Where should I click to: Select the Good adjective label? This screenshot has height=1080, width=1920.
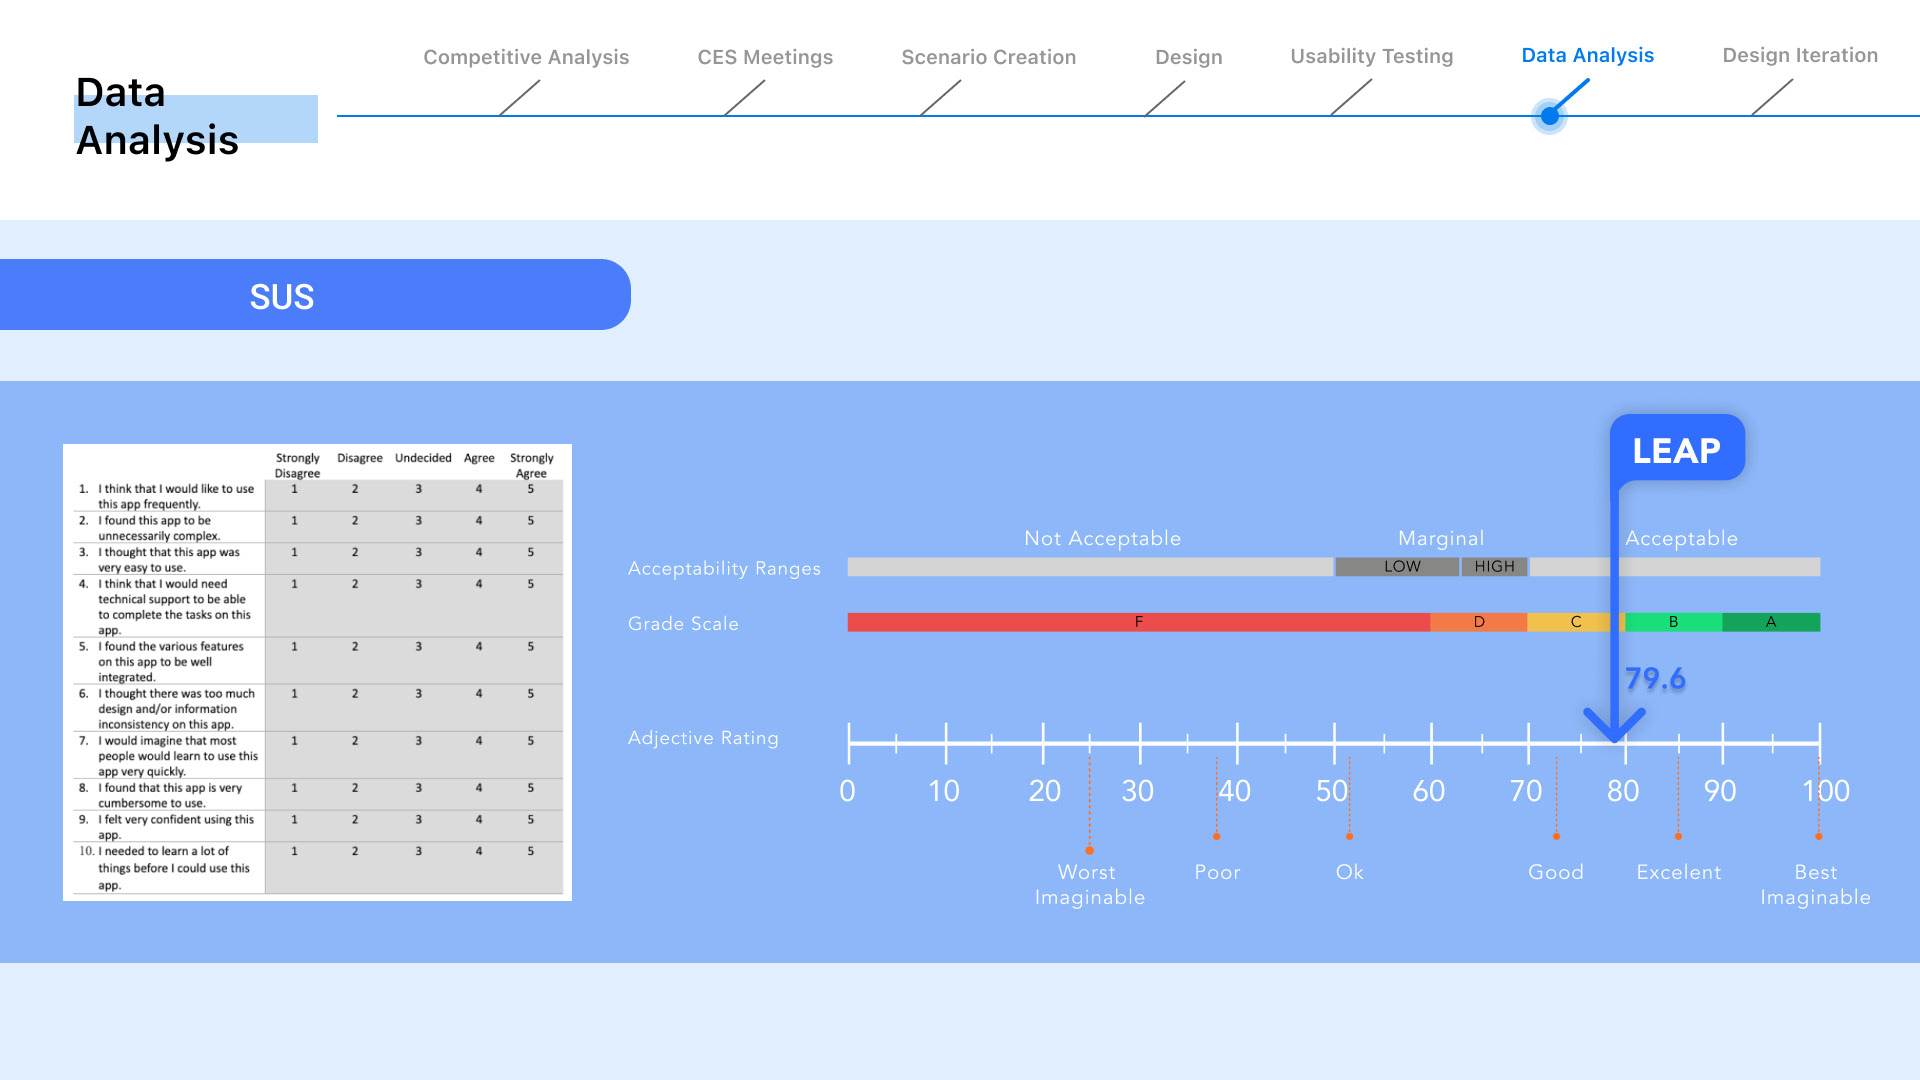point(1556,872)
